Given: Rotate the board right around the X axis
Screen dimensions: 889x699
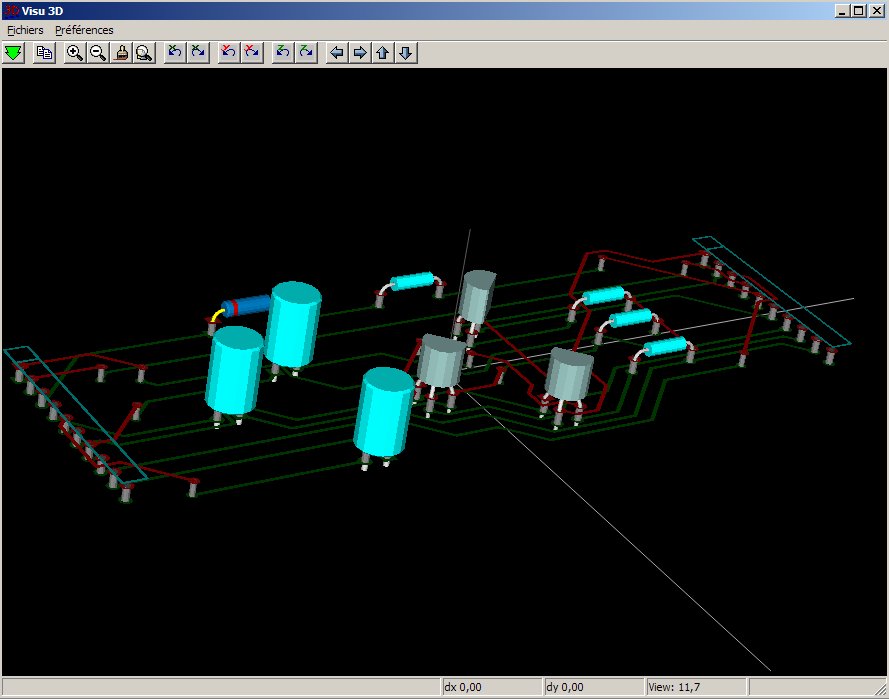Looking at the screenshot, I should pos(198,53).
